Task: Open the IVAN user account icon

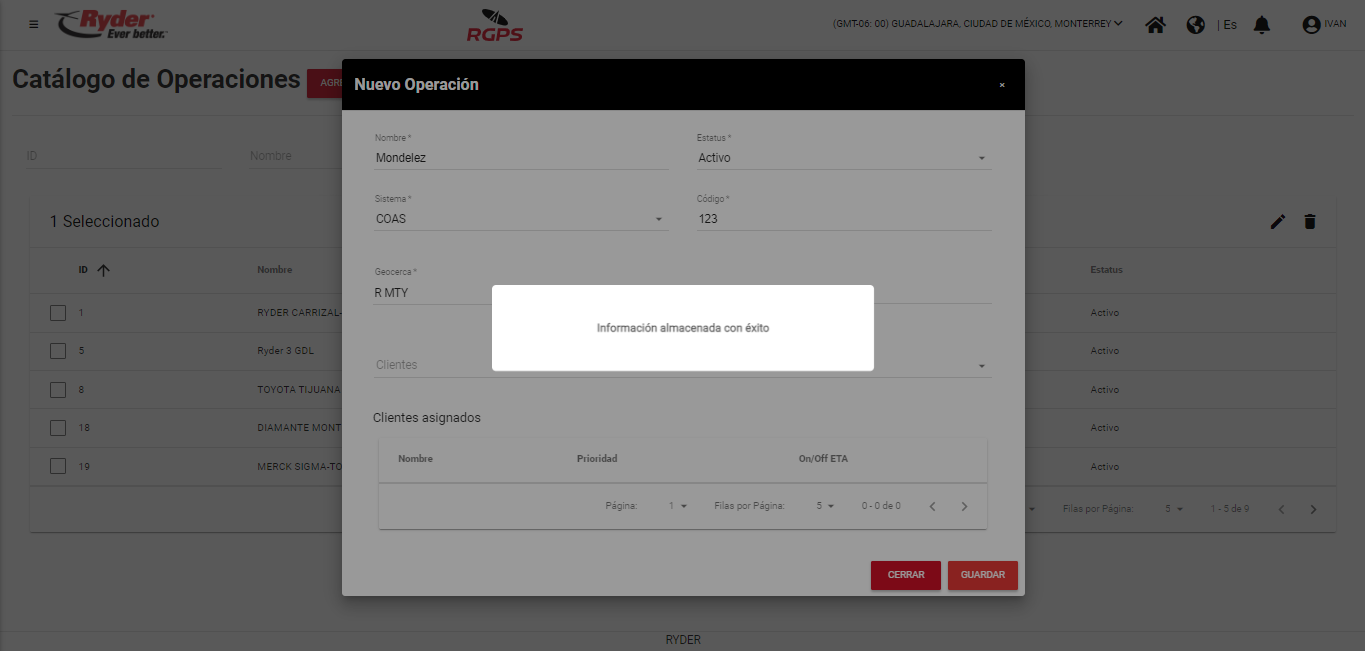Action: 1311,25
